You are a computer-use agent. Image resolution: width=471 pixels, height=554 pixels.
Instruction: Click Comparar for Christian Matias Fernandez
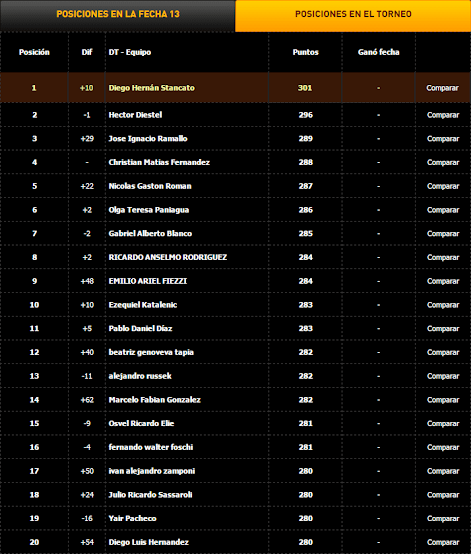pyautogui.click(x=443, y=163)
